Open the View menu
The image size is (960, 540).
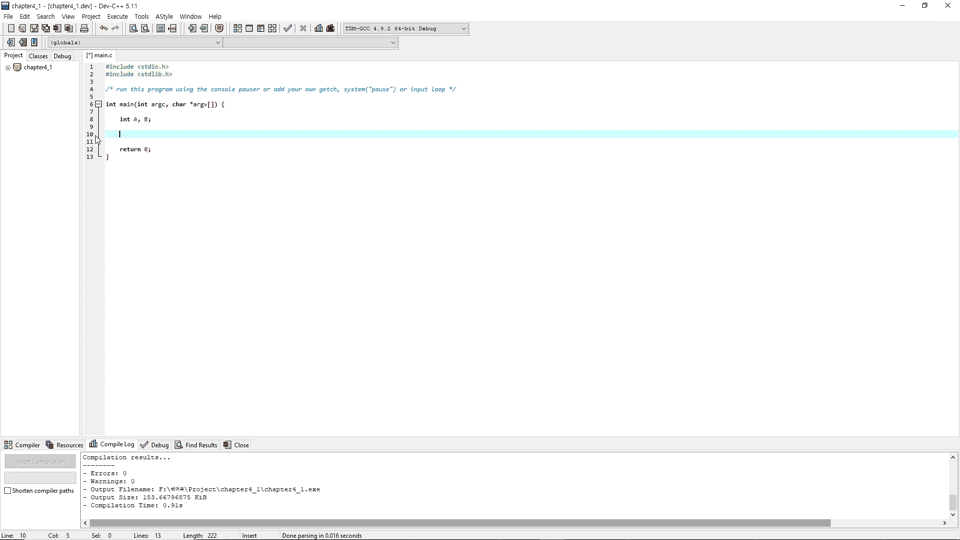pos(68,17)
